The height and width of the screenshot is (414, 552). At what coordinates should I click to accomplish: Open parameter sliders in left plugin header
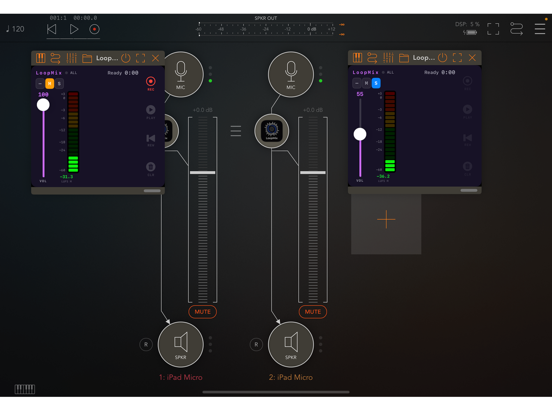(71, 58)
